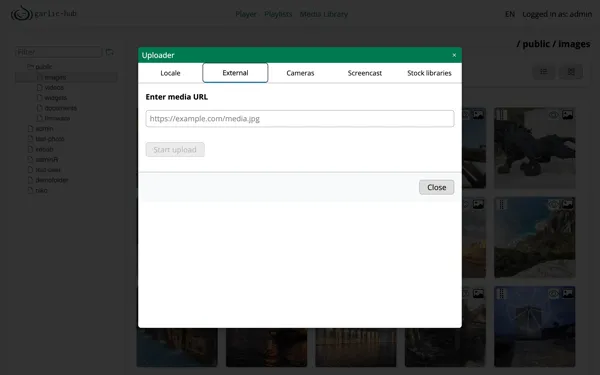Open the Playlists menu item
Screen dimensions: 600x375
[278, 14]
